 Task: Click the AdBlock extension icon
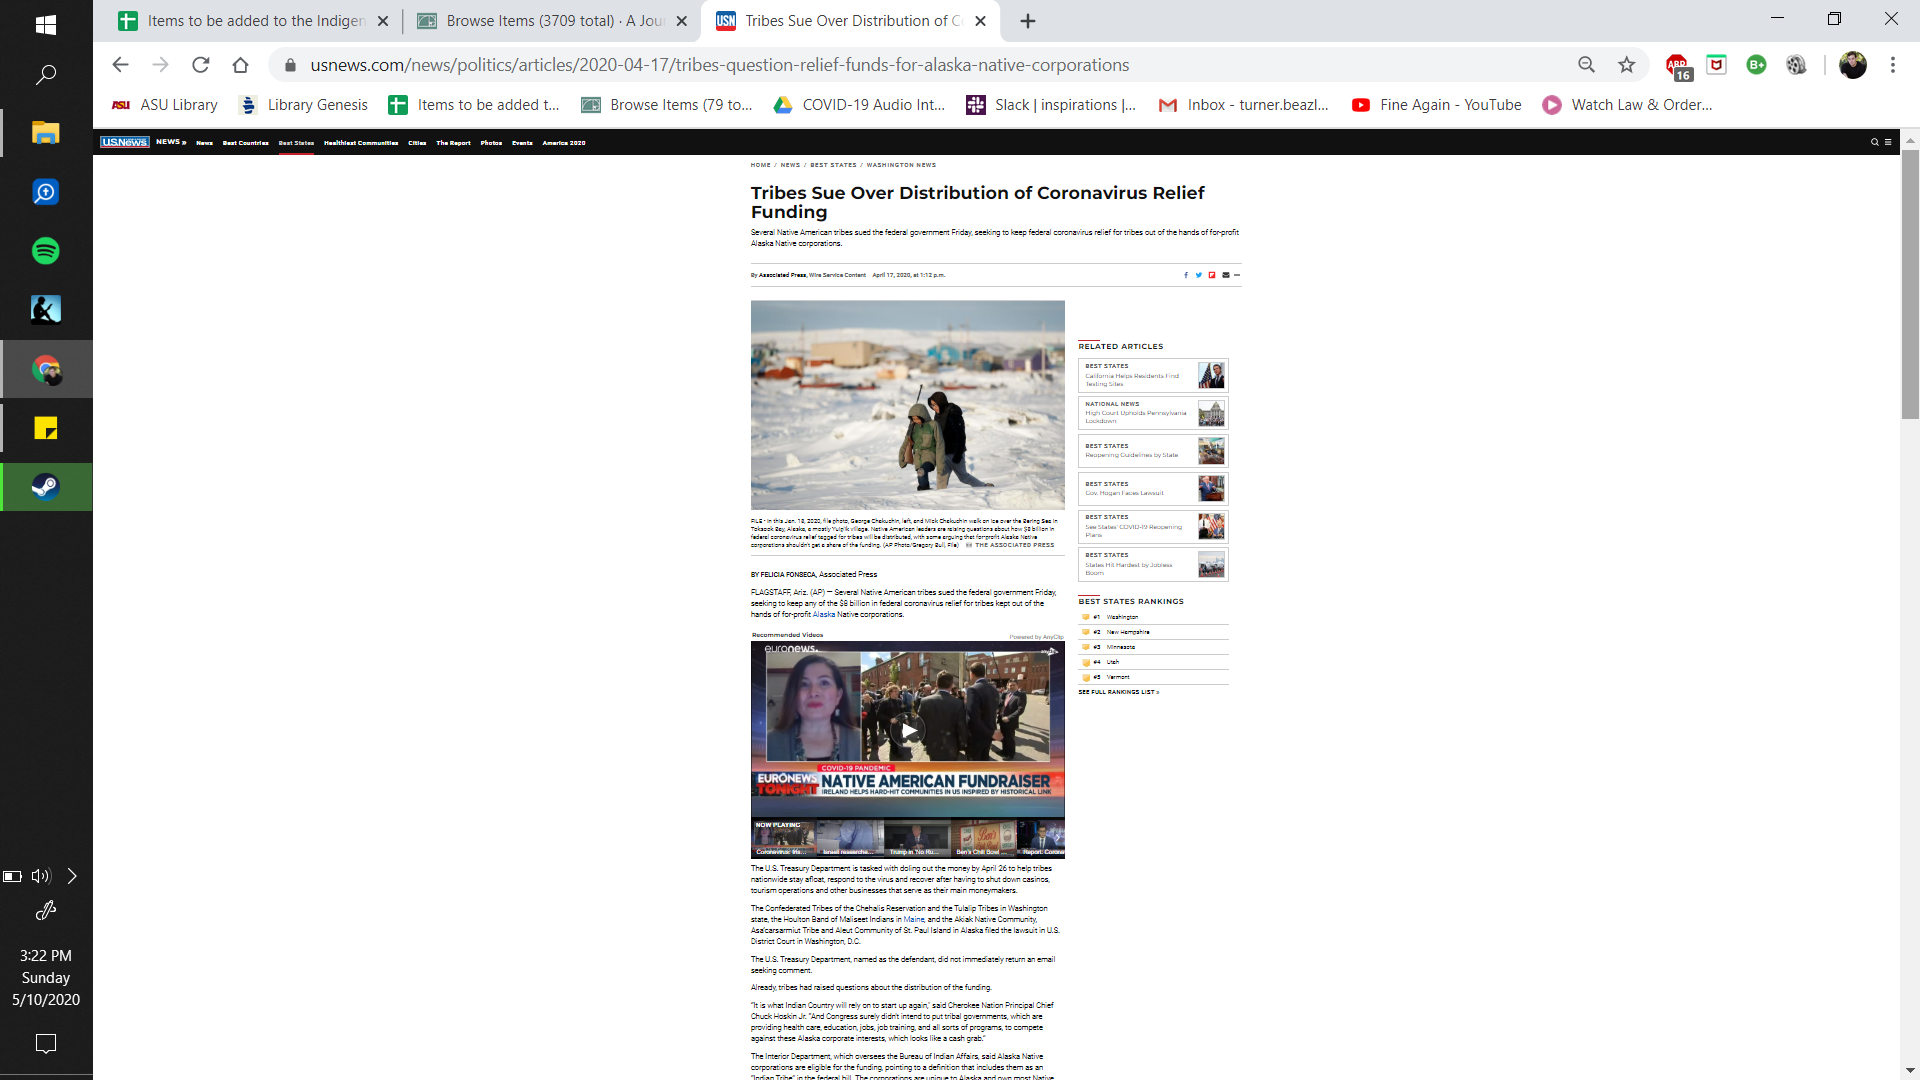(x=1677, y=65)
